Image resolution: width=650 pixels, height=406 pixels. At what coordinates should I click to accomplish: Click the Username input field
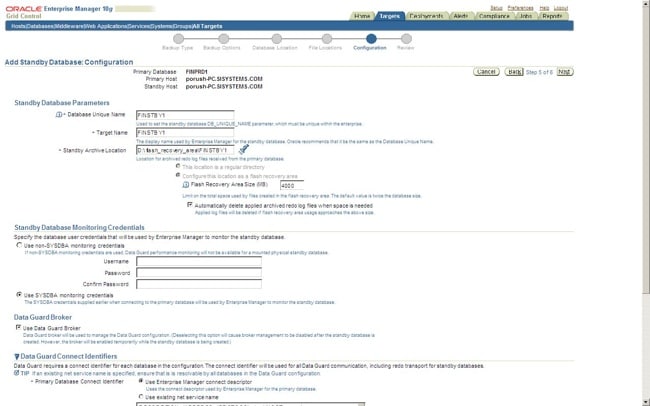pyautogui.click(x=199, y=261)
